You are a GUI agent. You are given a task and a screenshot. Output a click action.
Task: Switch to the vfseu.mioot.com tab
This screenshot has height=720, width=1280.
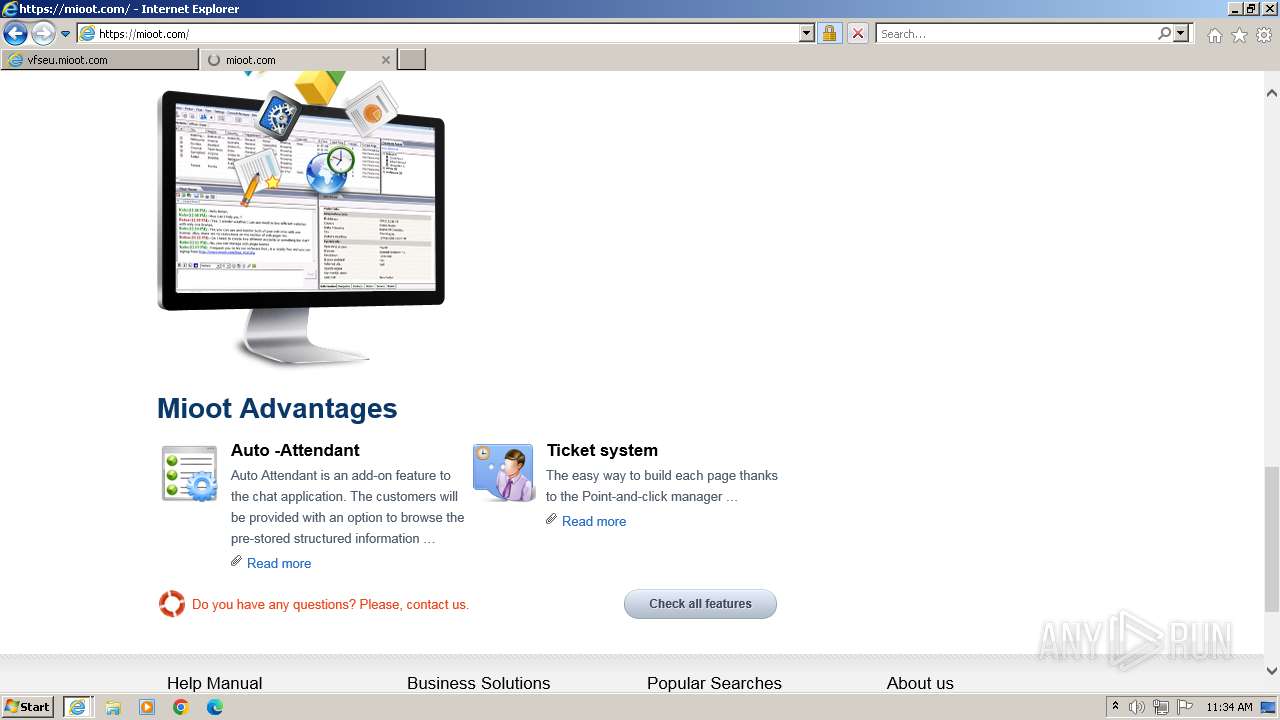100,60
